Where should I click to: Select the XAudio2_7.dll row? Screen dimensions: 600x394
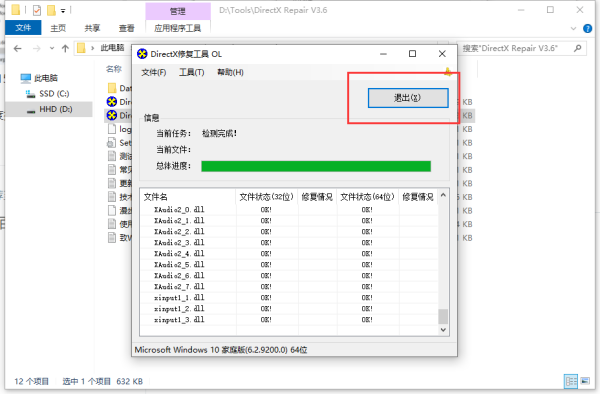[x=289, y=287]
